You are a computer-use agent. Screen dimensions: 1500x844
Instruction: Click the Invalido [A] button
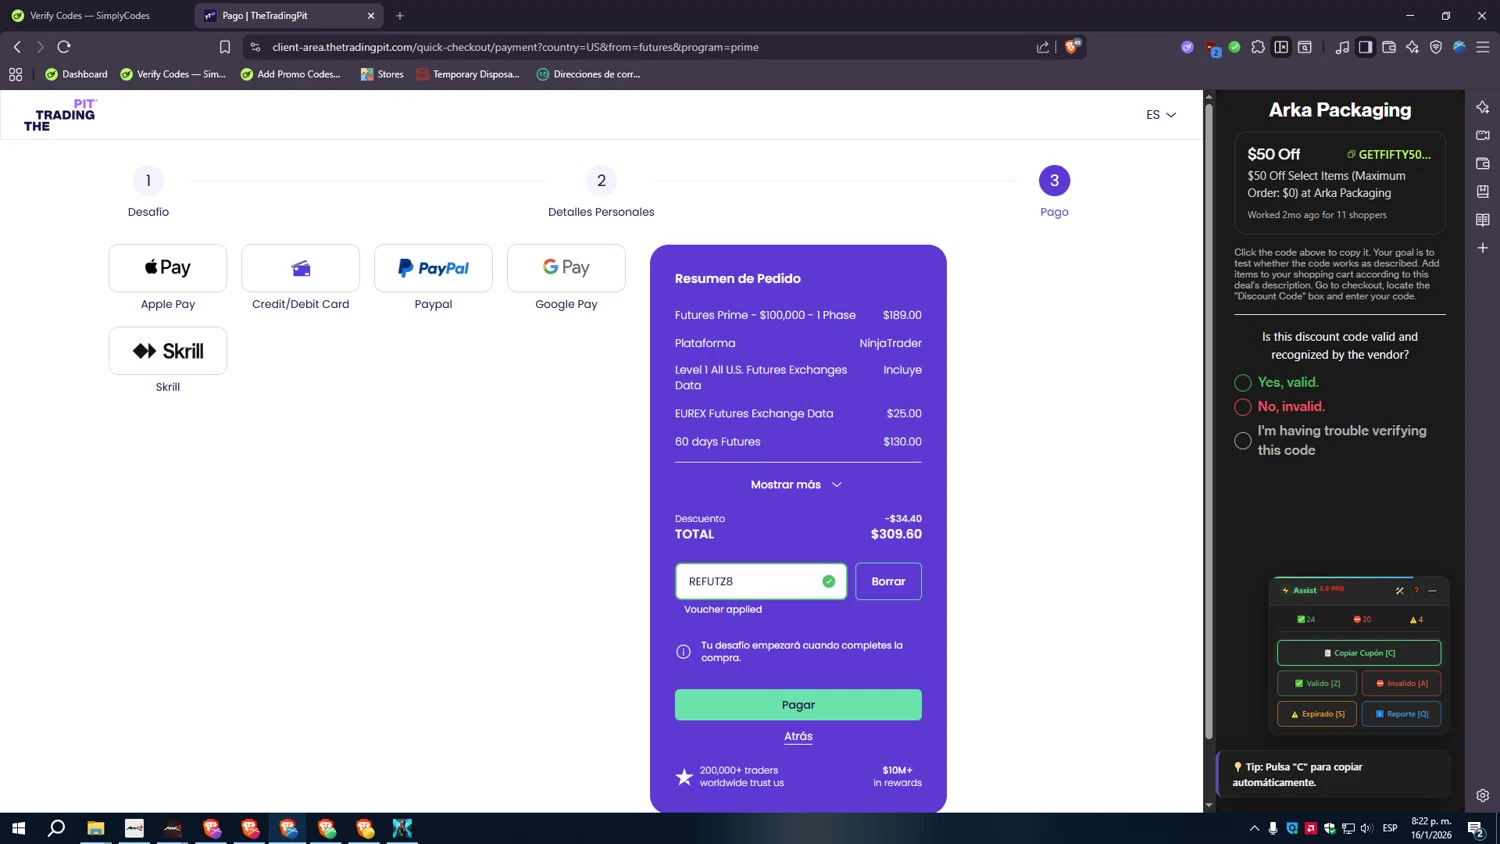(x=1401, y=684)
